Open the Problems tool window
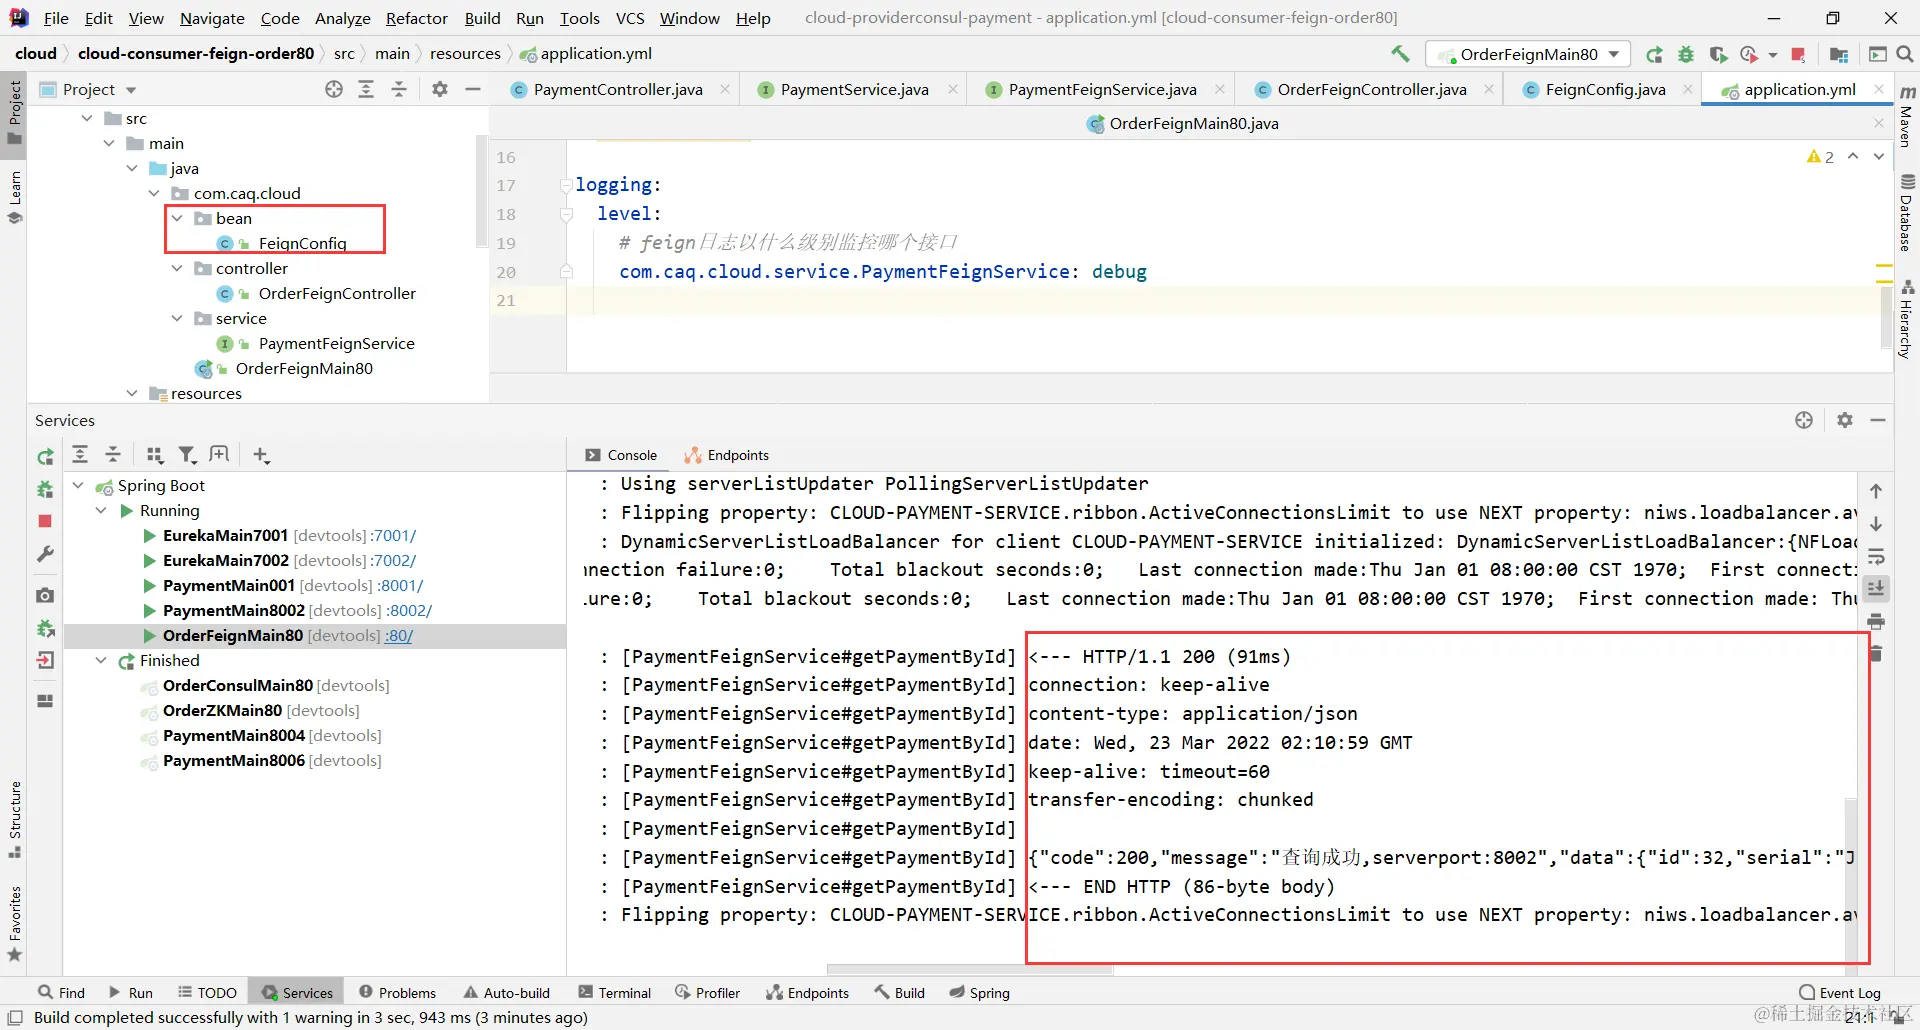 click(x=398, y=992)
